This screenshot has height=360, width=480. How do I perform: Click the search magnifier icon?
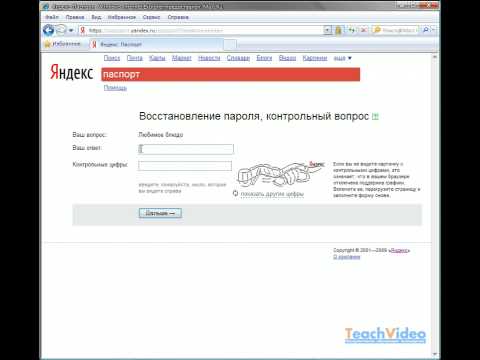(425, 30)
